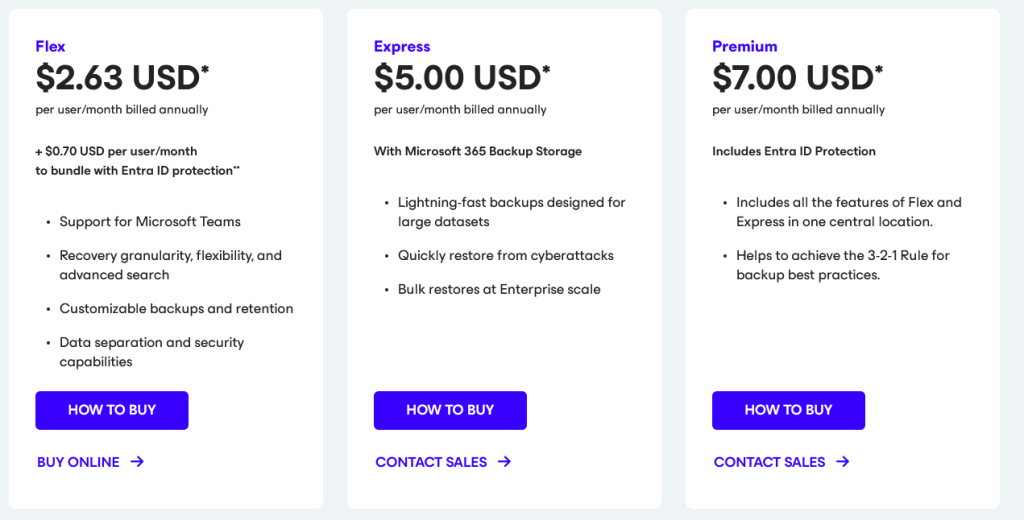The image size is (1024, 520).
Task: Click the arrow icon next to Express Contact Sales
Action: 504,462
